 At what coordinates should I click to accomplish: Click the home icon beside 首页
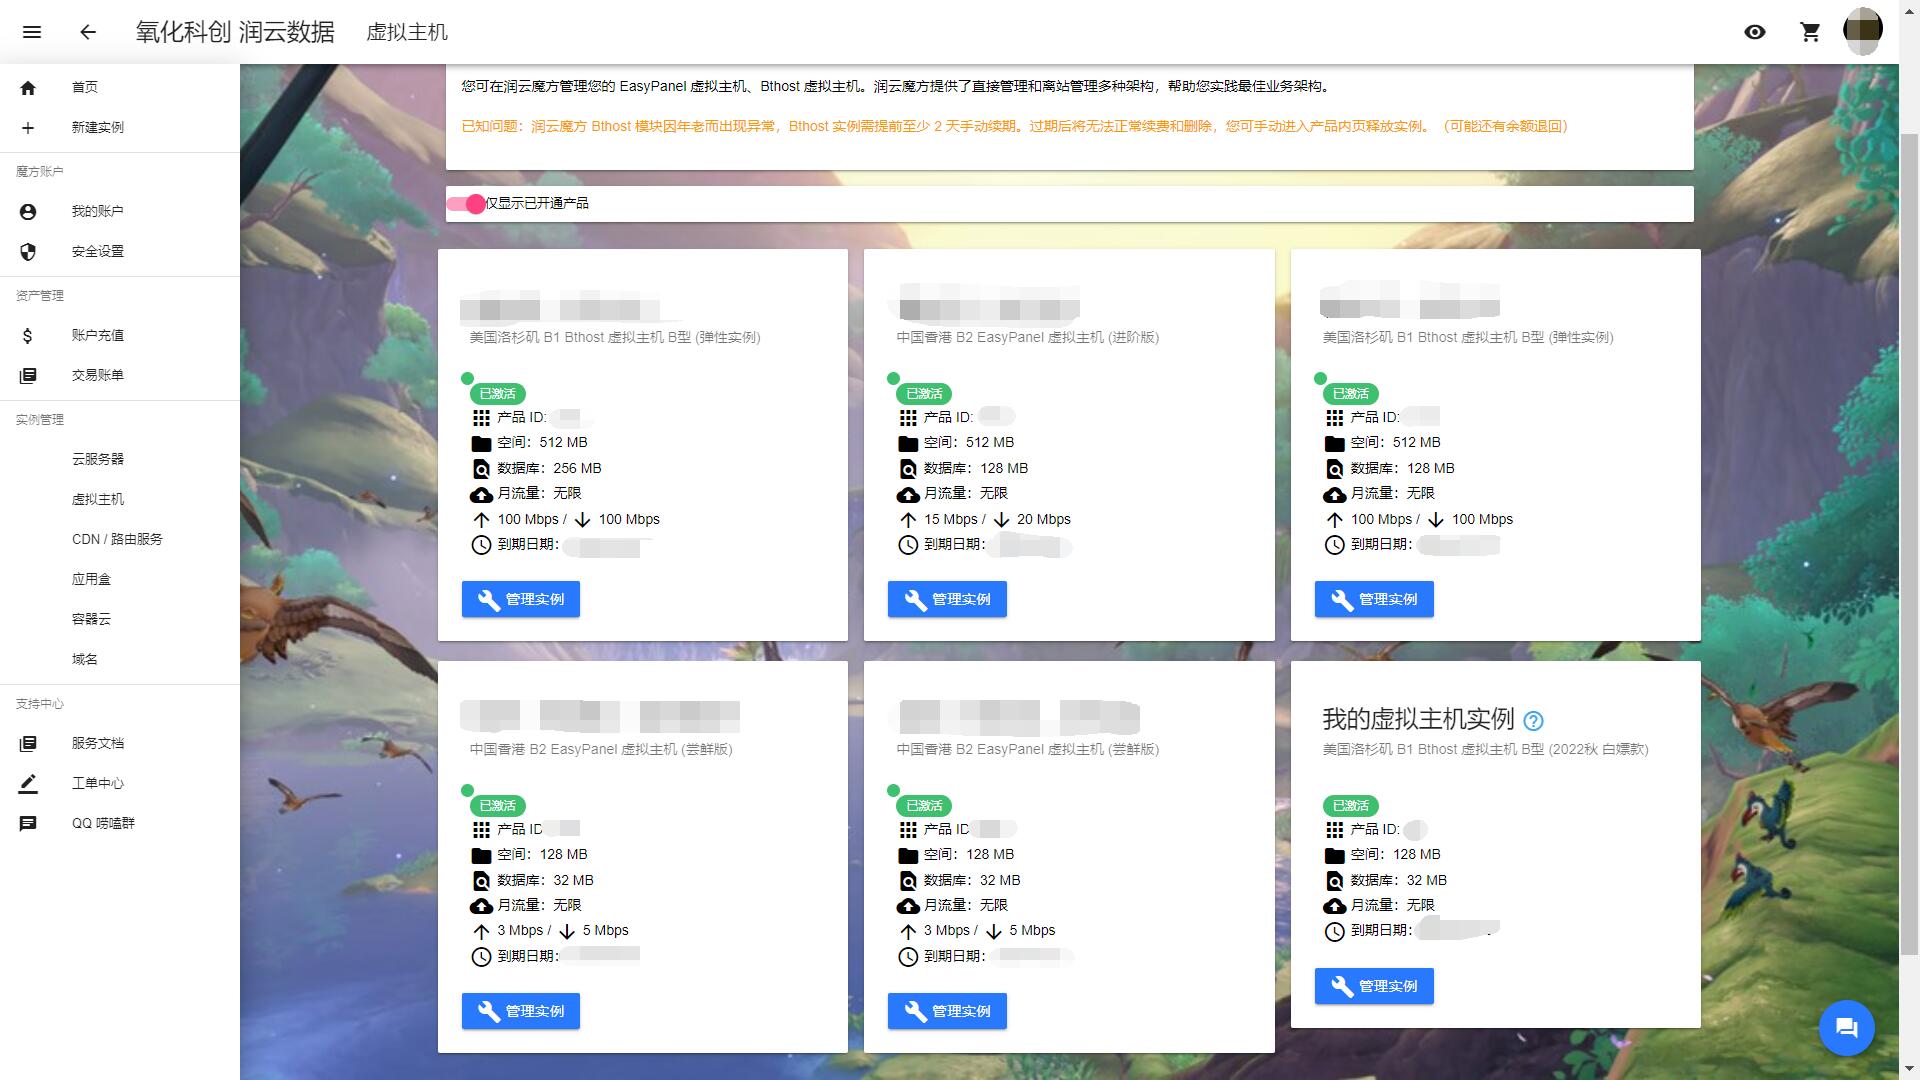[x=28, y=88]
